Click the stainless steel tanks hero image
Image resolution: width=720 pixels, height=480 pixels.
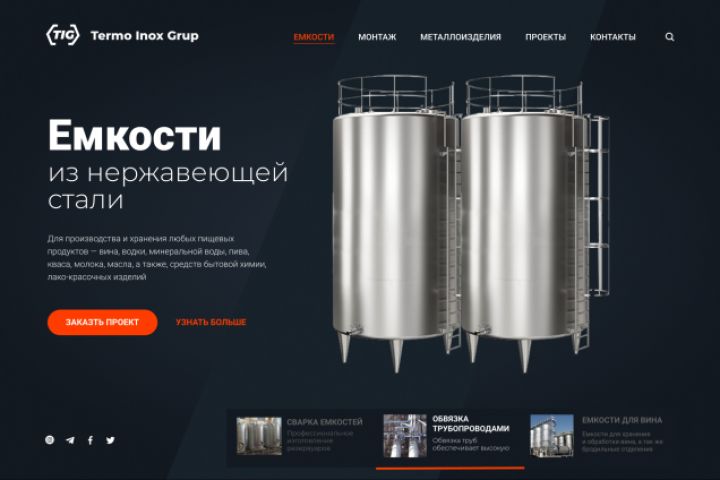471,224
